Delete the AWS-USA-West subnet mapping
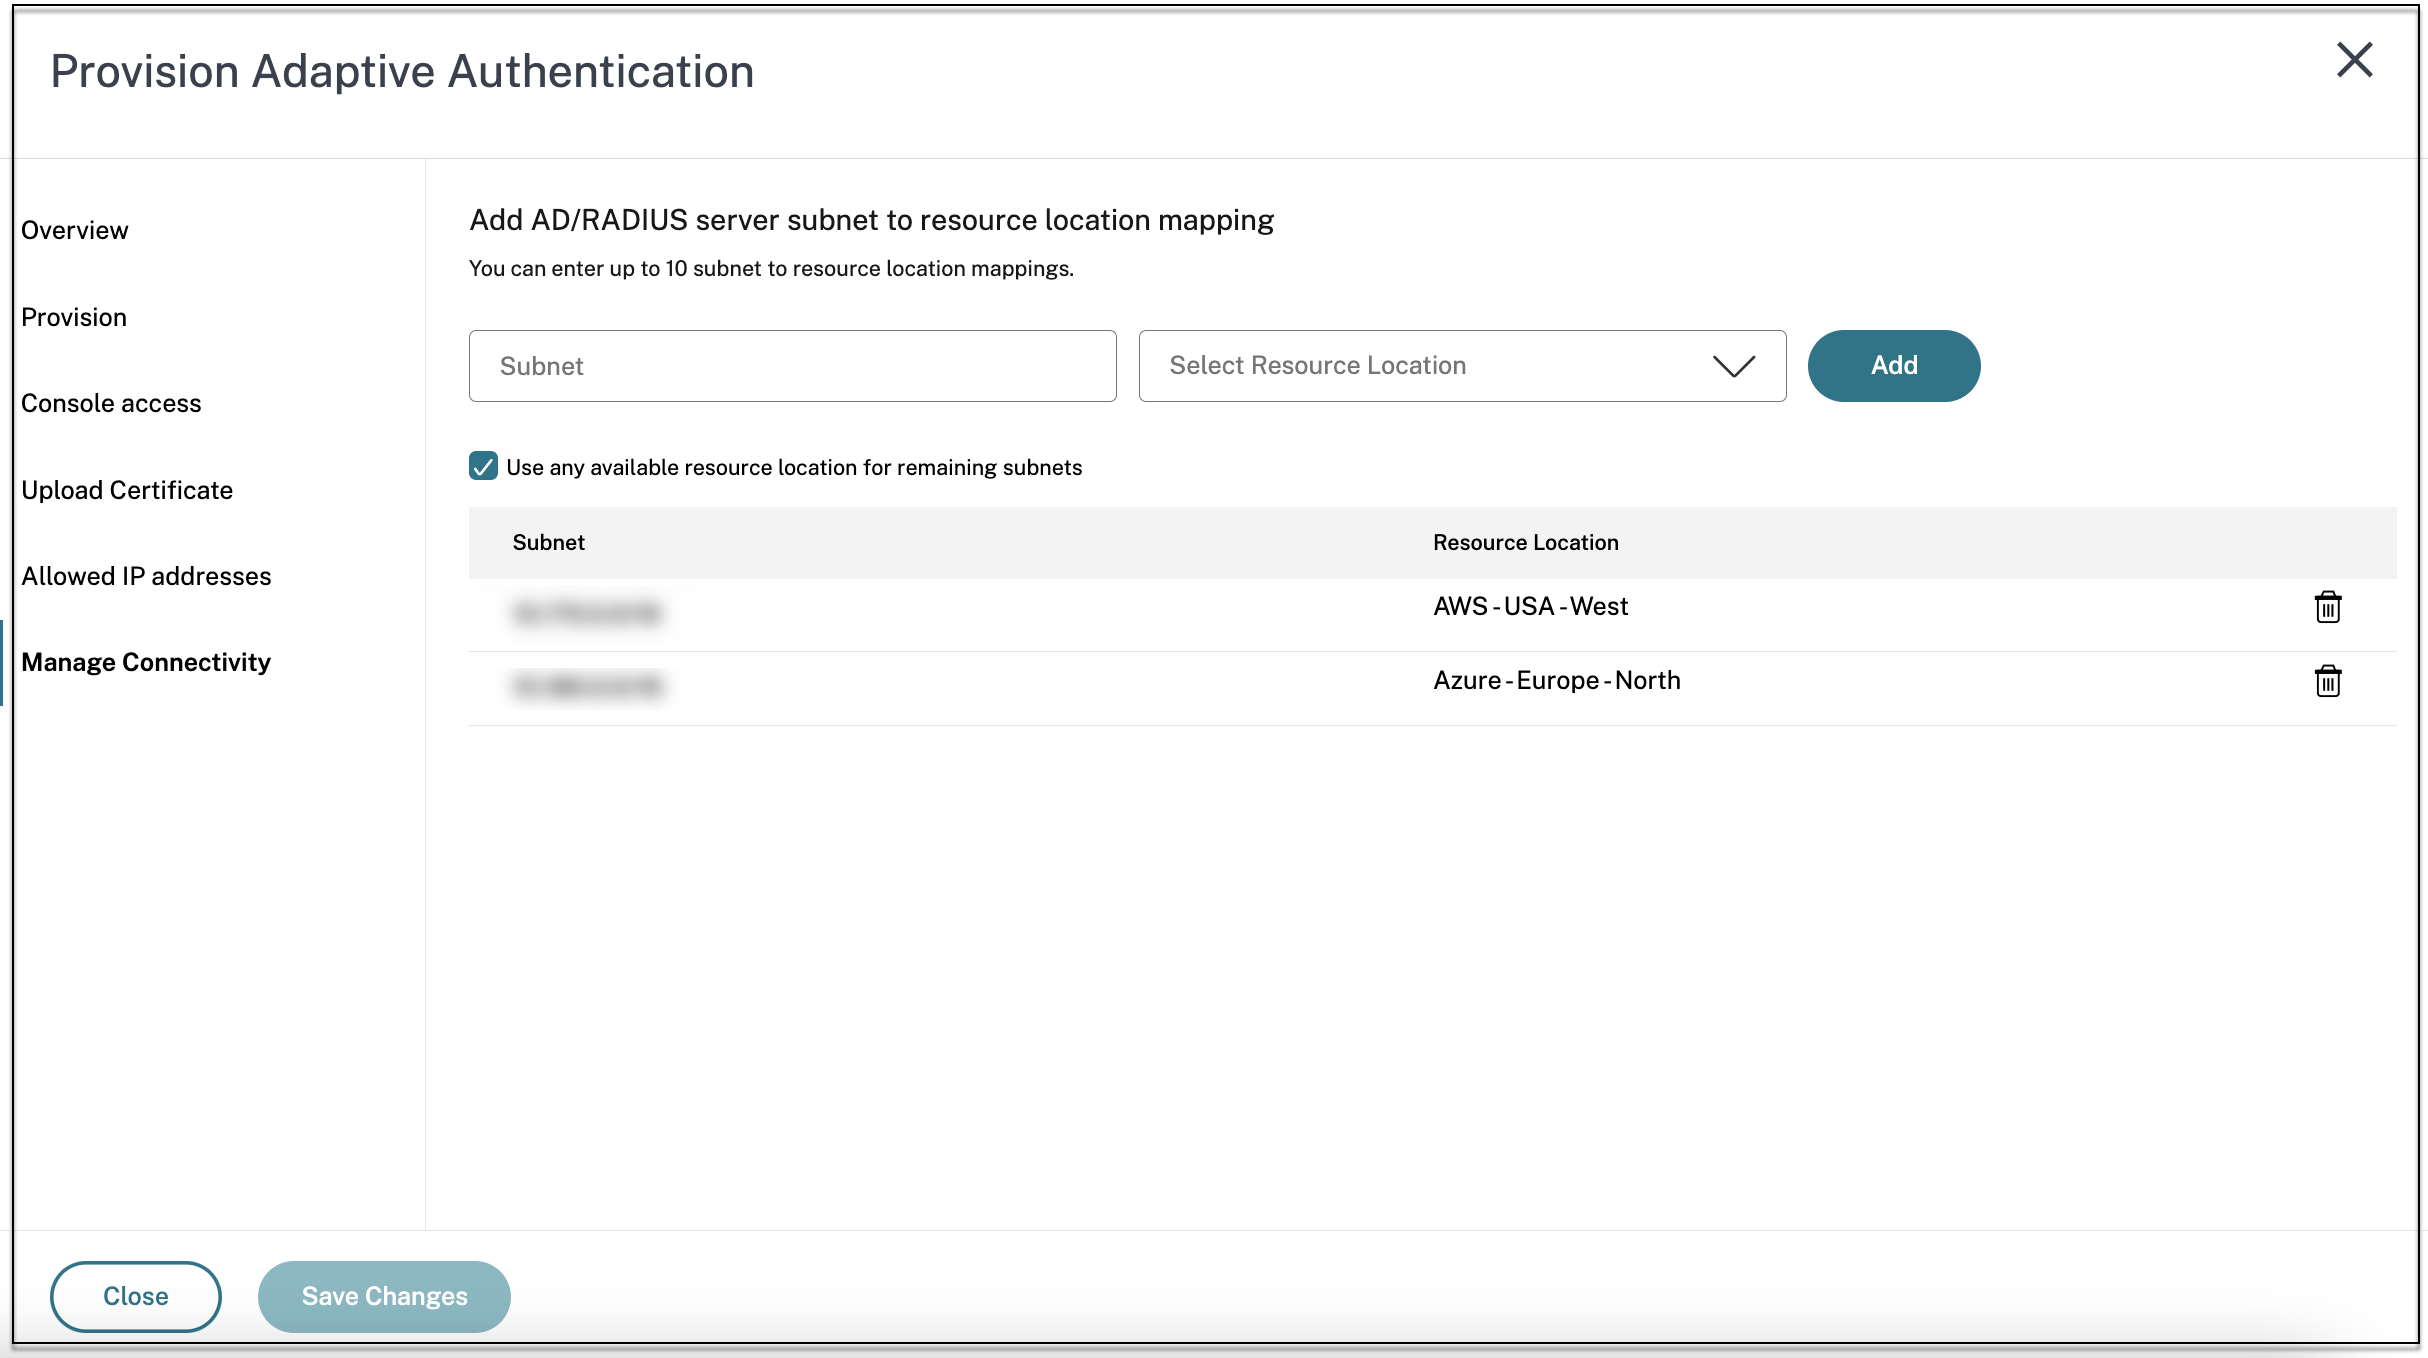The image size is (2428, 1358). coord(2327,607)
